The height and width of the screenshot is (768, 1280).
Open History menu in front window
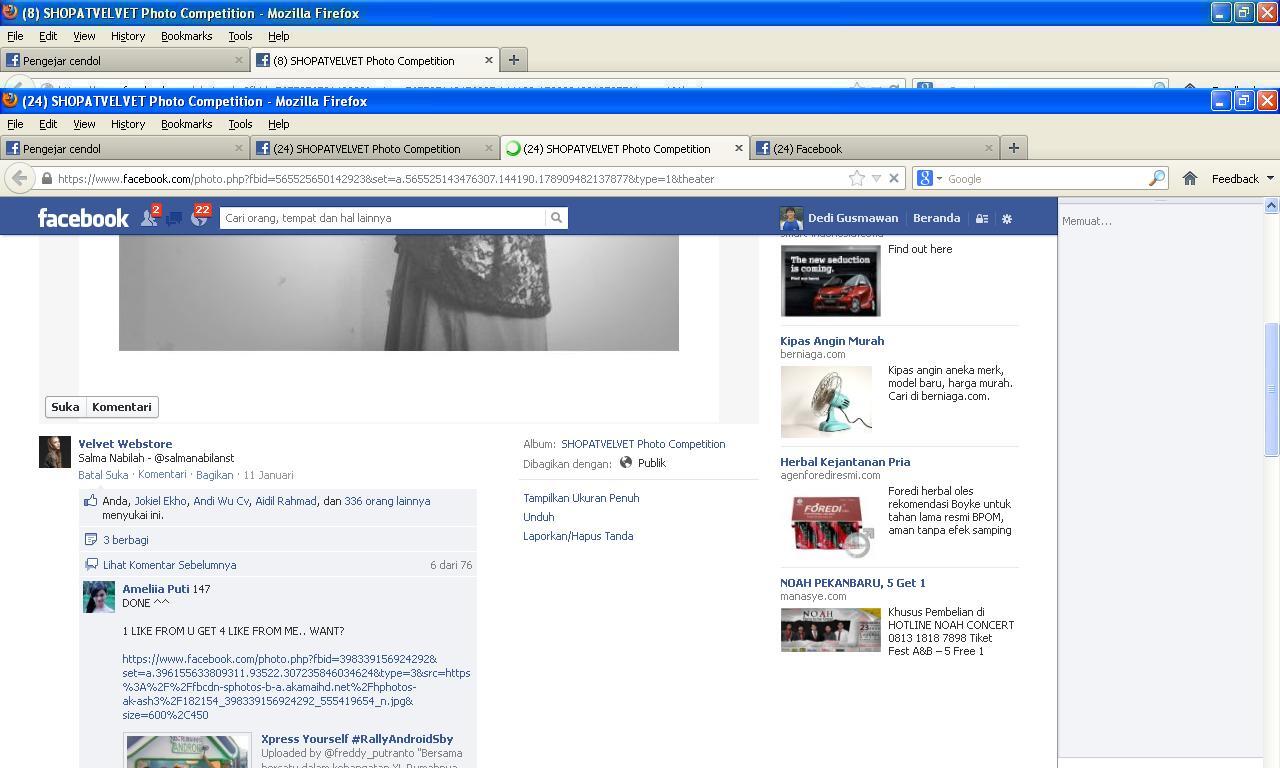128,124
